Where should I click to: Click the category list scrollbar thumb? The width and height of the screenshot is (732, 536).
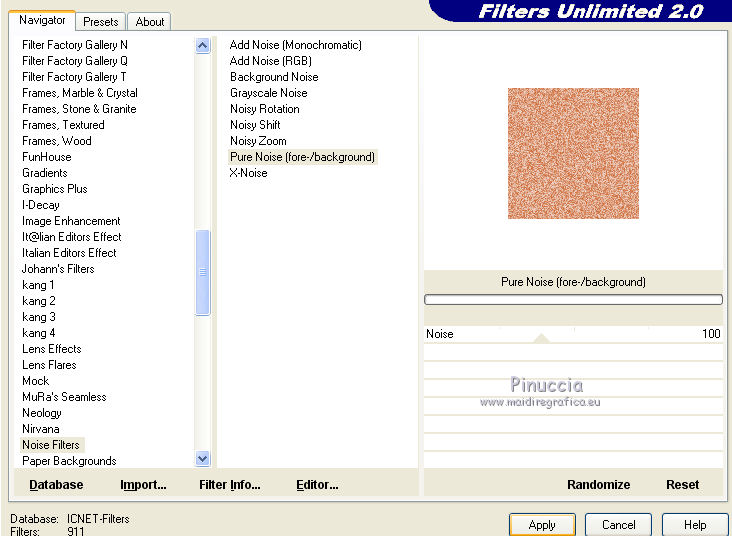(203, 273)
